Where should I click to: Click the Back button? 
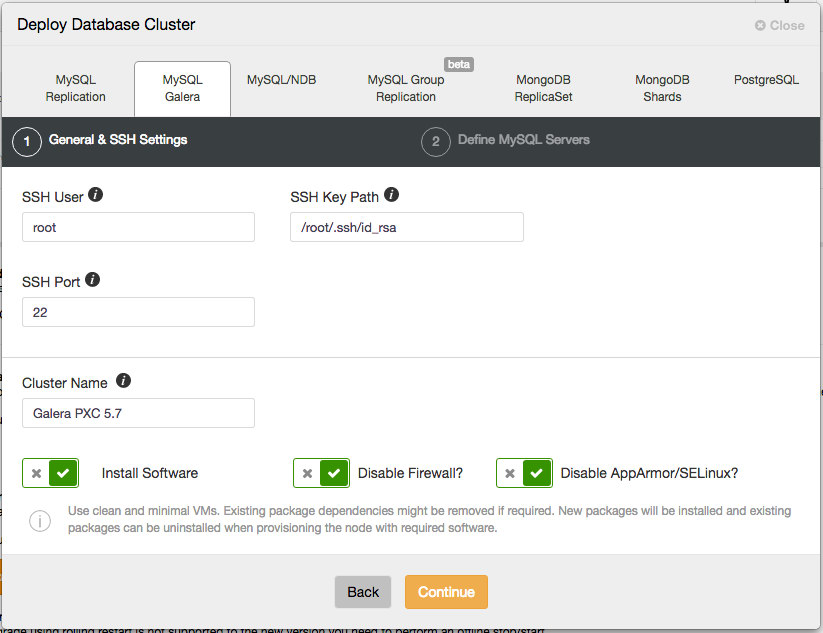(363, 592)
